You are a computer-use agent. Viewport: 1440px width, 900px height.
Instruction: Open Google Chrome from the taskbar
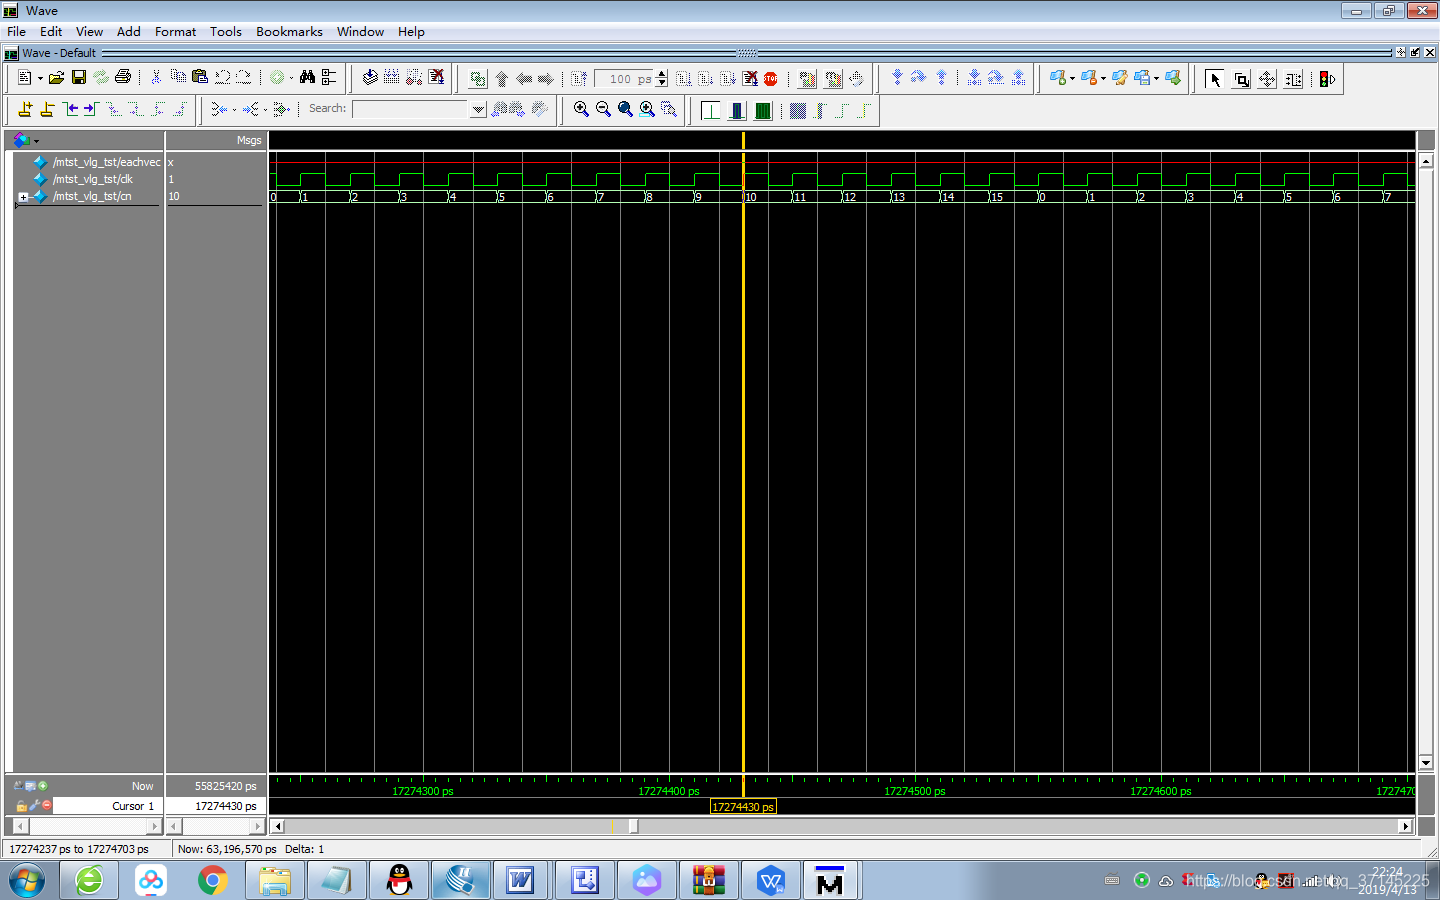point(212,881)
